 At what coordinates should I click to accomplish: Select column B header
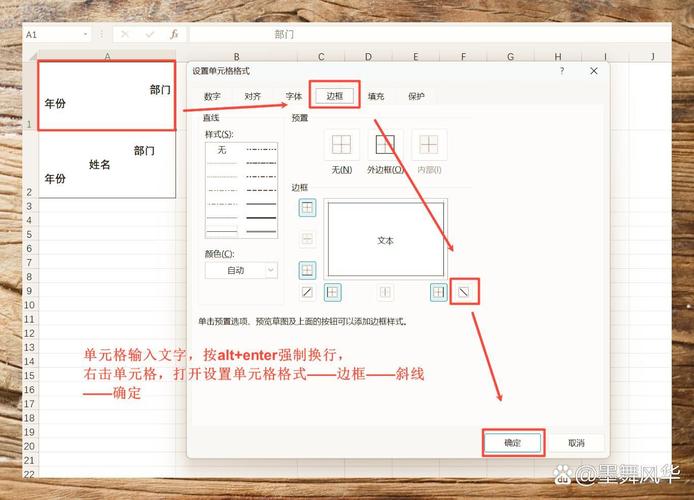[237, 57]
